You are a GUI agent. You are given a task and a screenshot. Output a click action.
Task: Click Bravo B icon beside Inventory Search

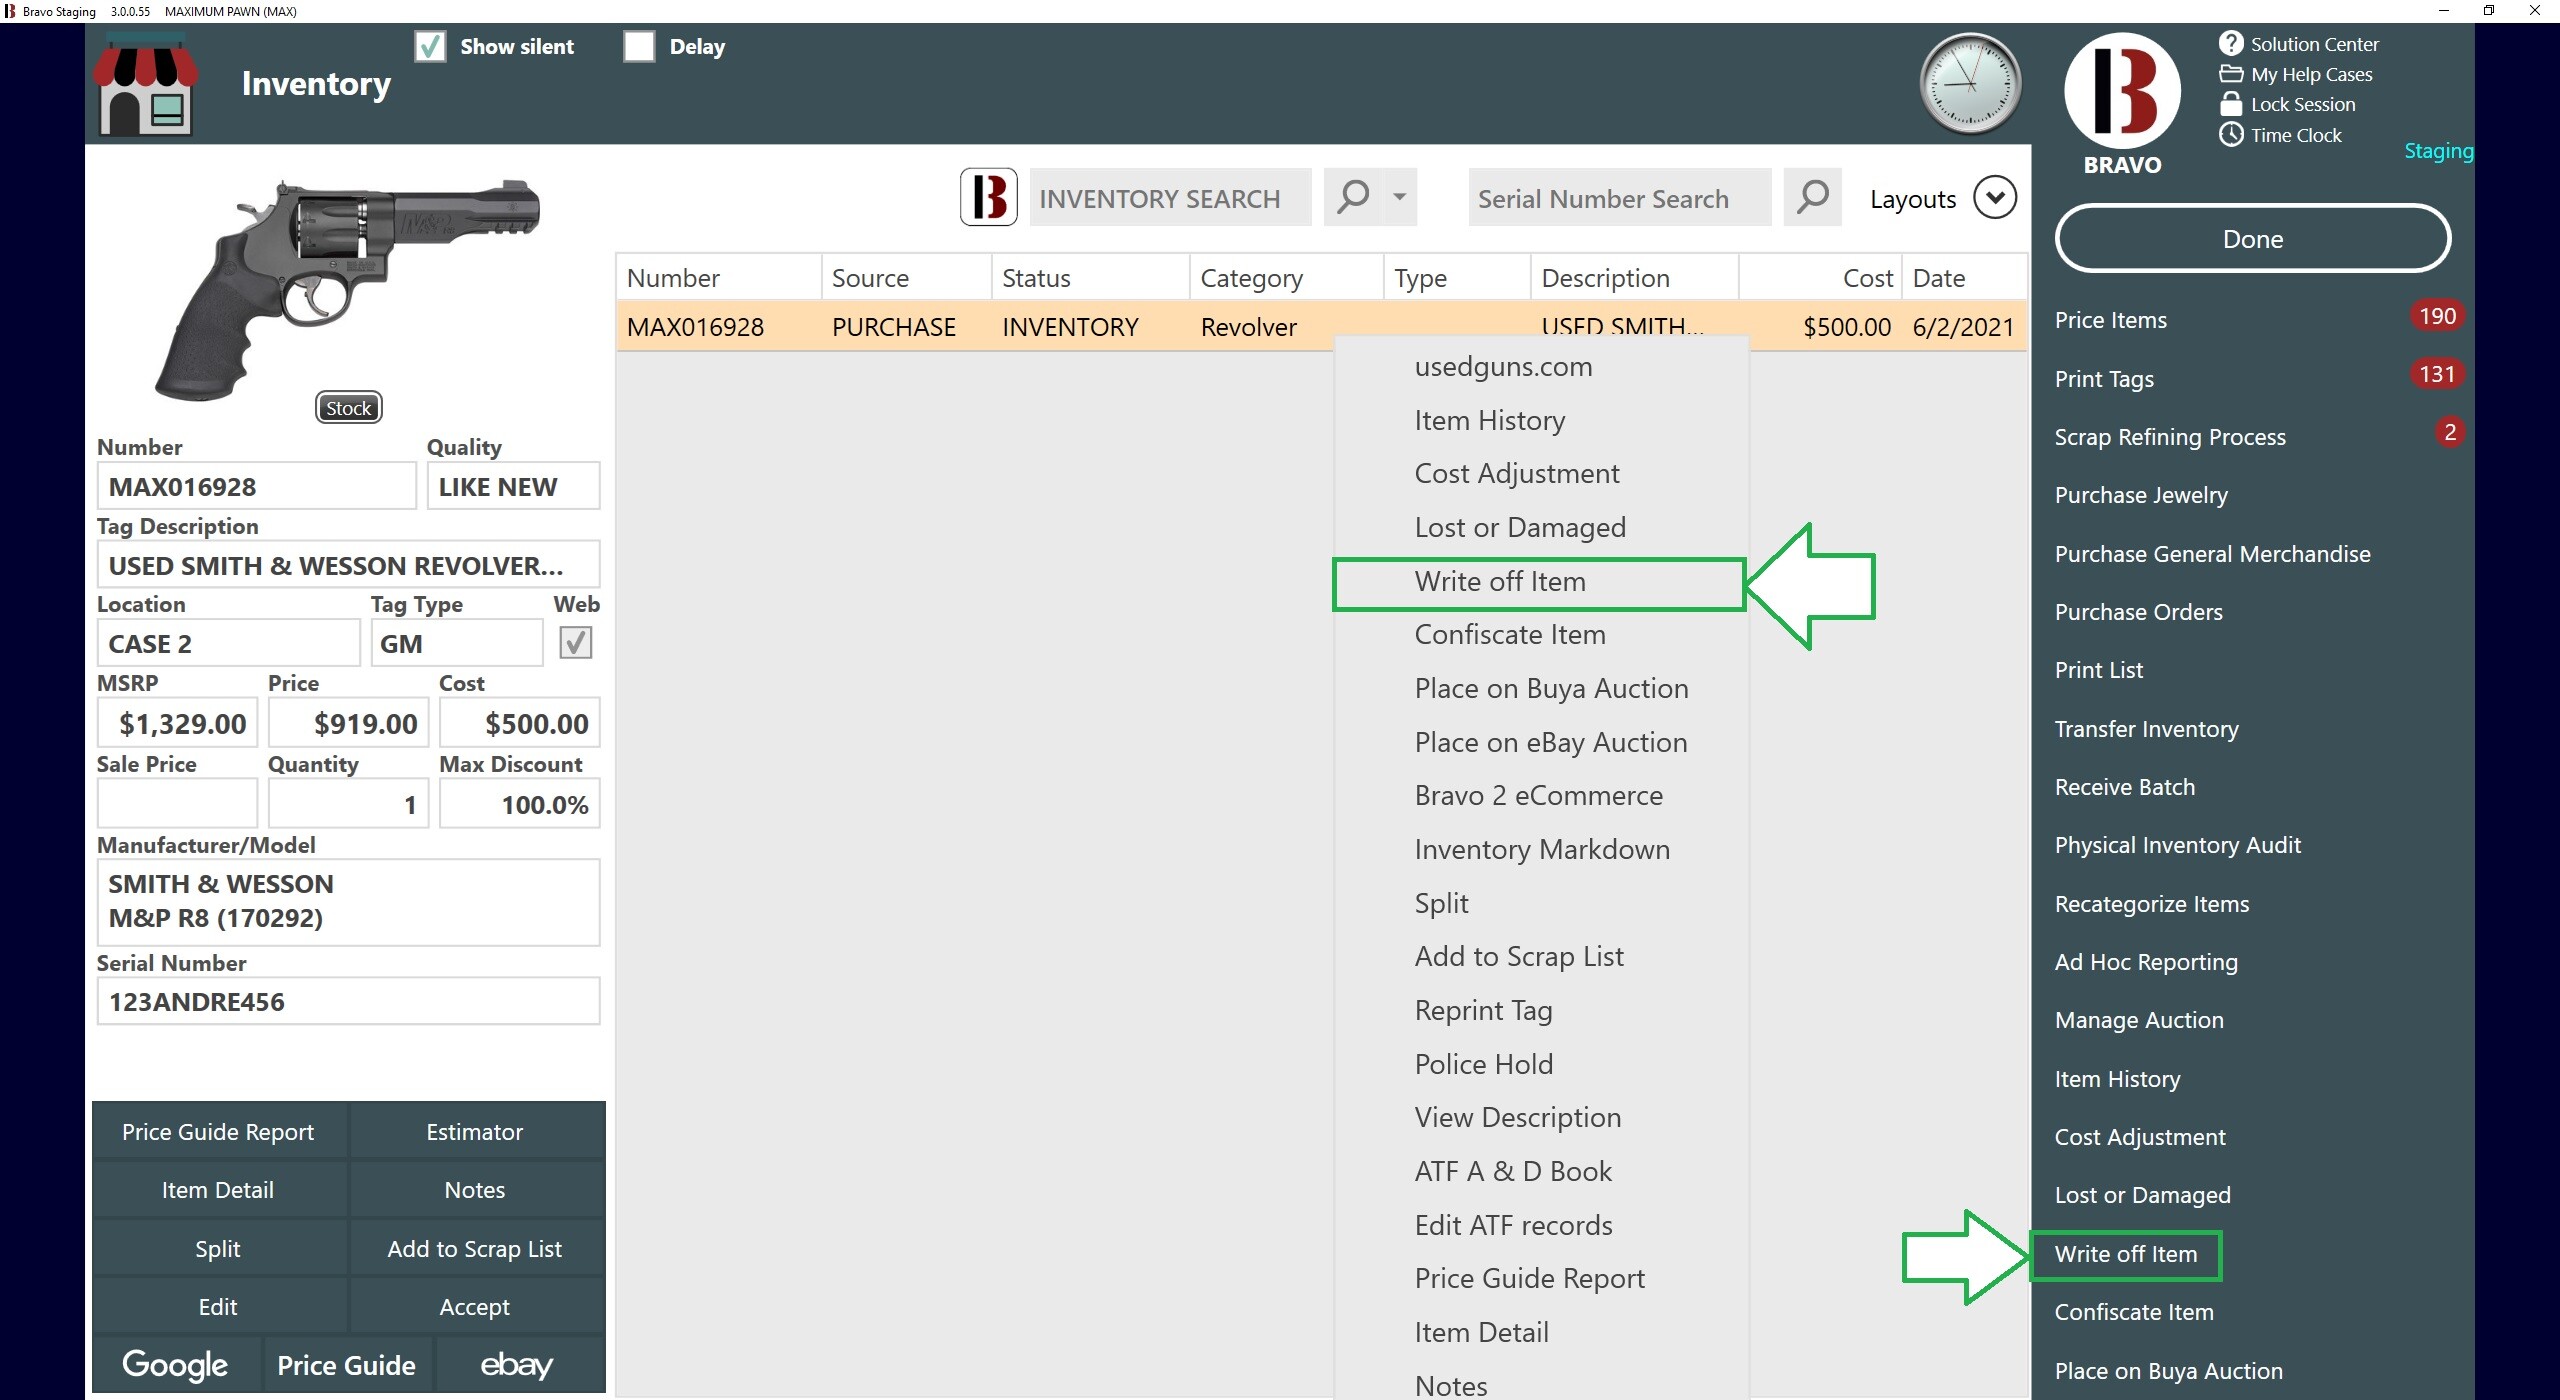point(988,197)
